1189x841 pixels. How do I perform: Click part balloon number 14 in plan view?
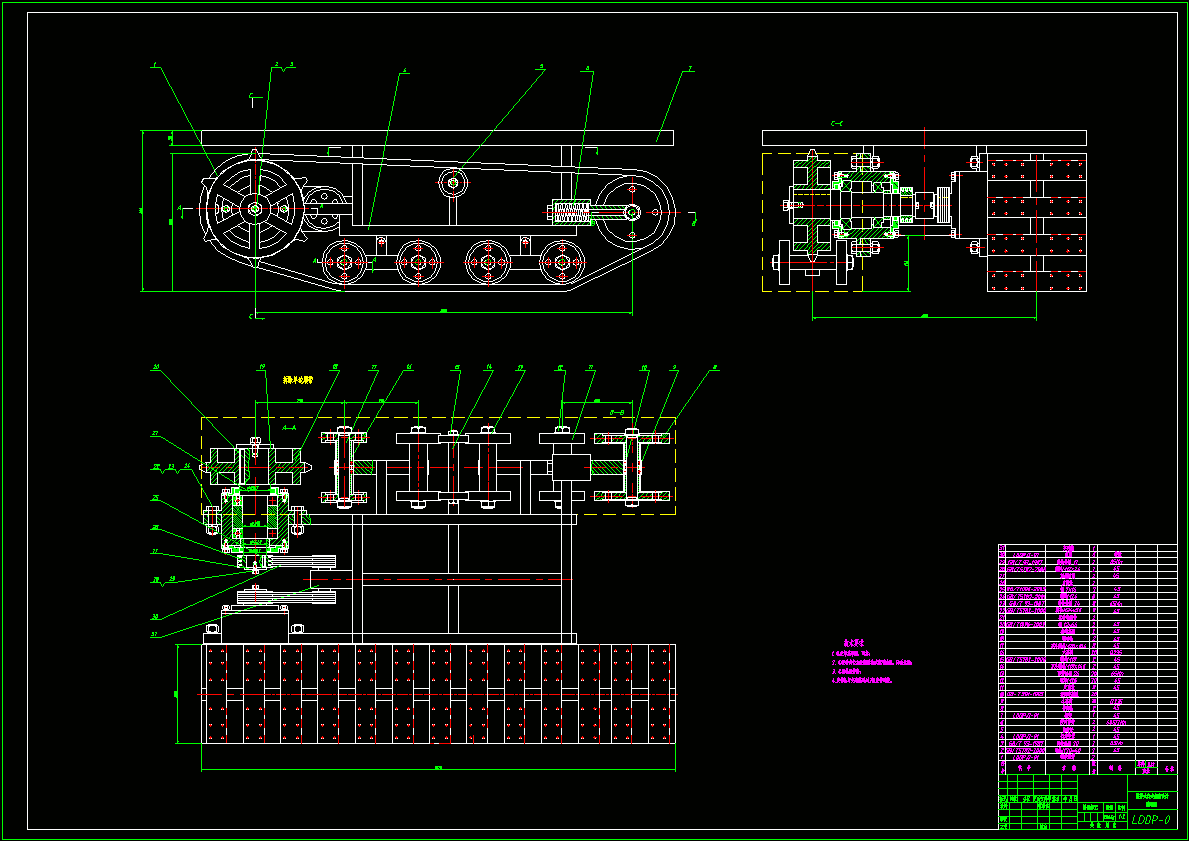pos(489,368)
